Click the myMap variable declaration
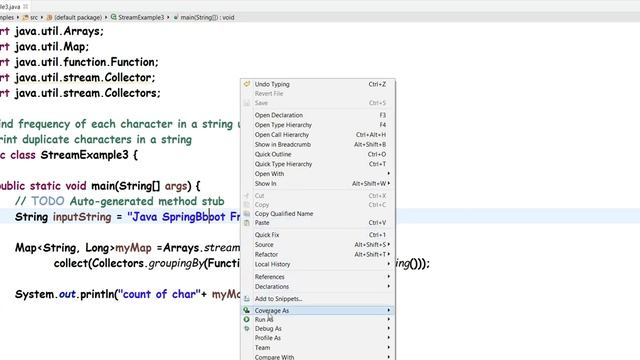The image size is (640, 360). 133,248
